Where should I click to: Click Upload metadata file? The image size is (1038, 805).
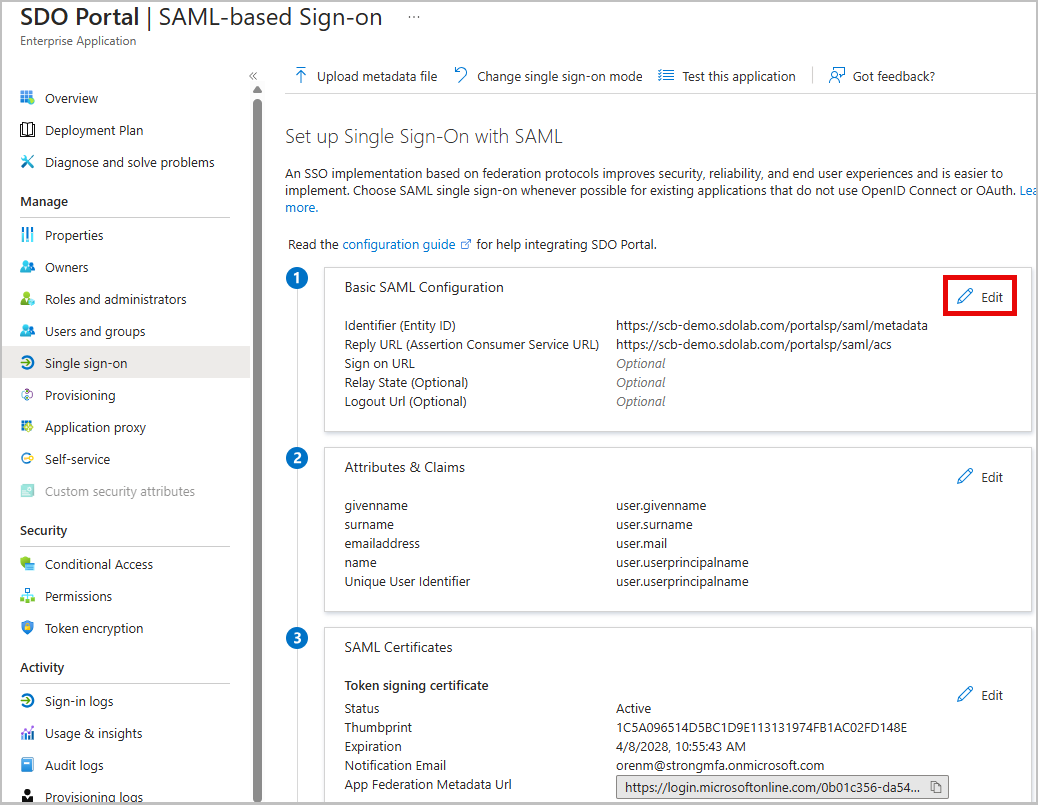[366, 76]
